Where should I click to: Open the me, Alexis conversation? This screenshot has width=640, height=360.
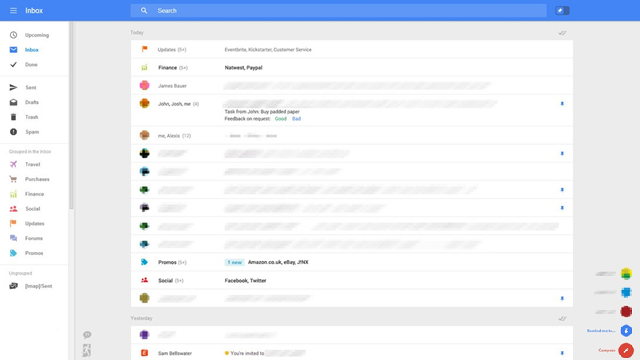352,136
